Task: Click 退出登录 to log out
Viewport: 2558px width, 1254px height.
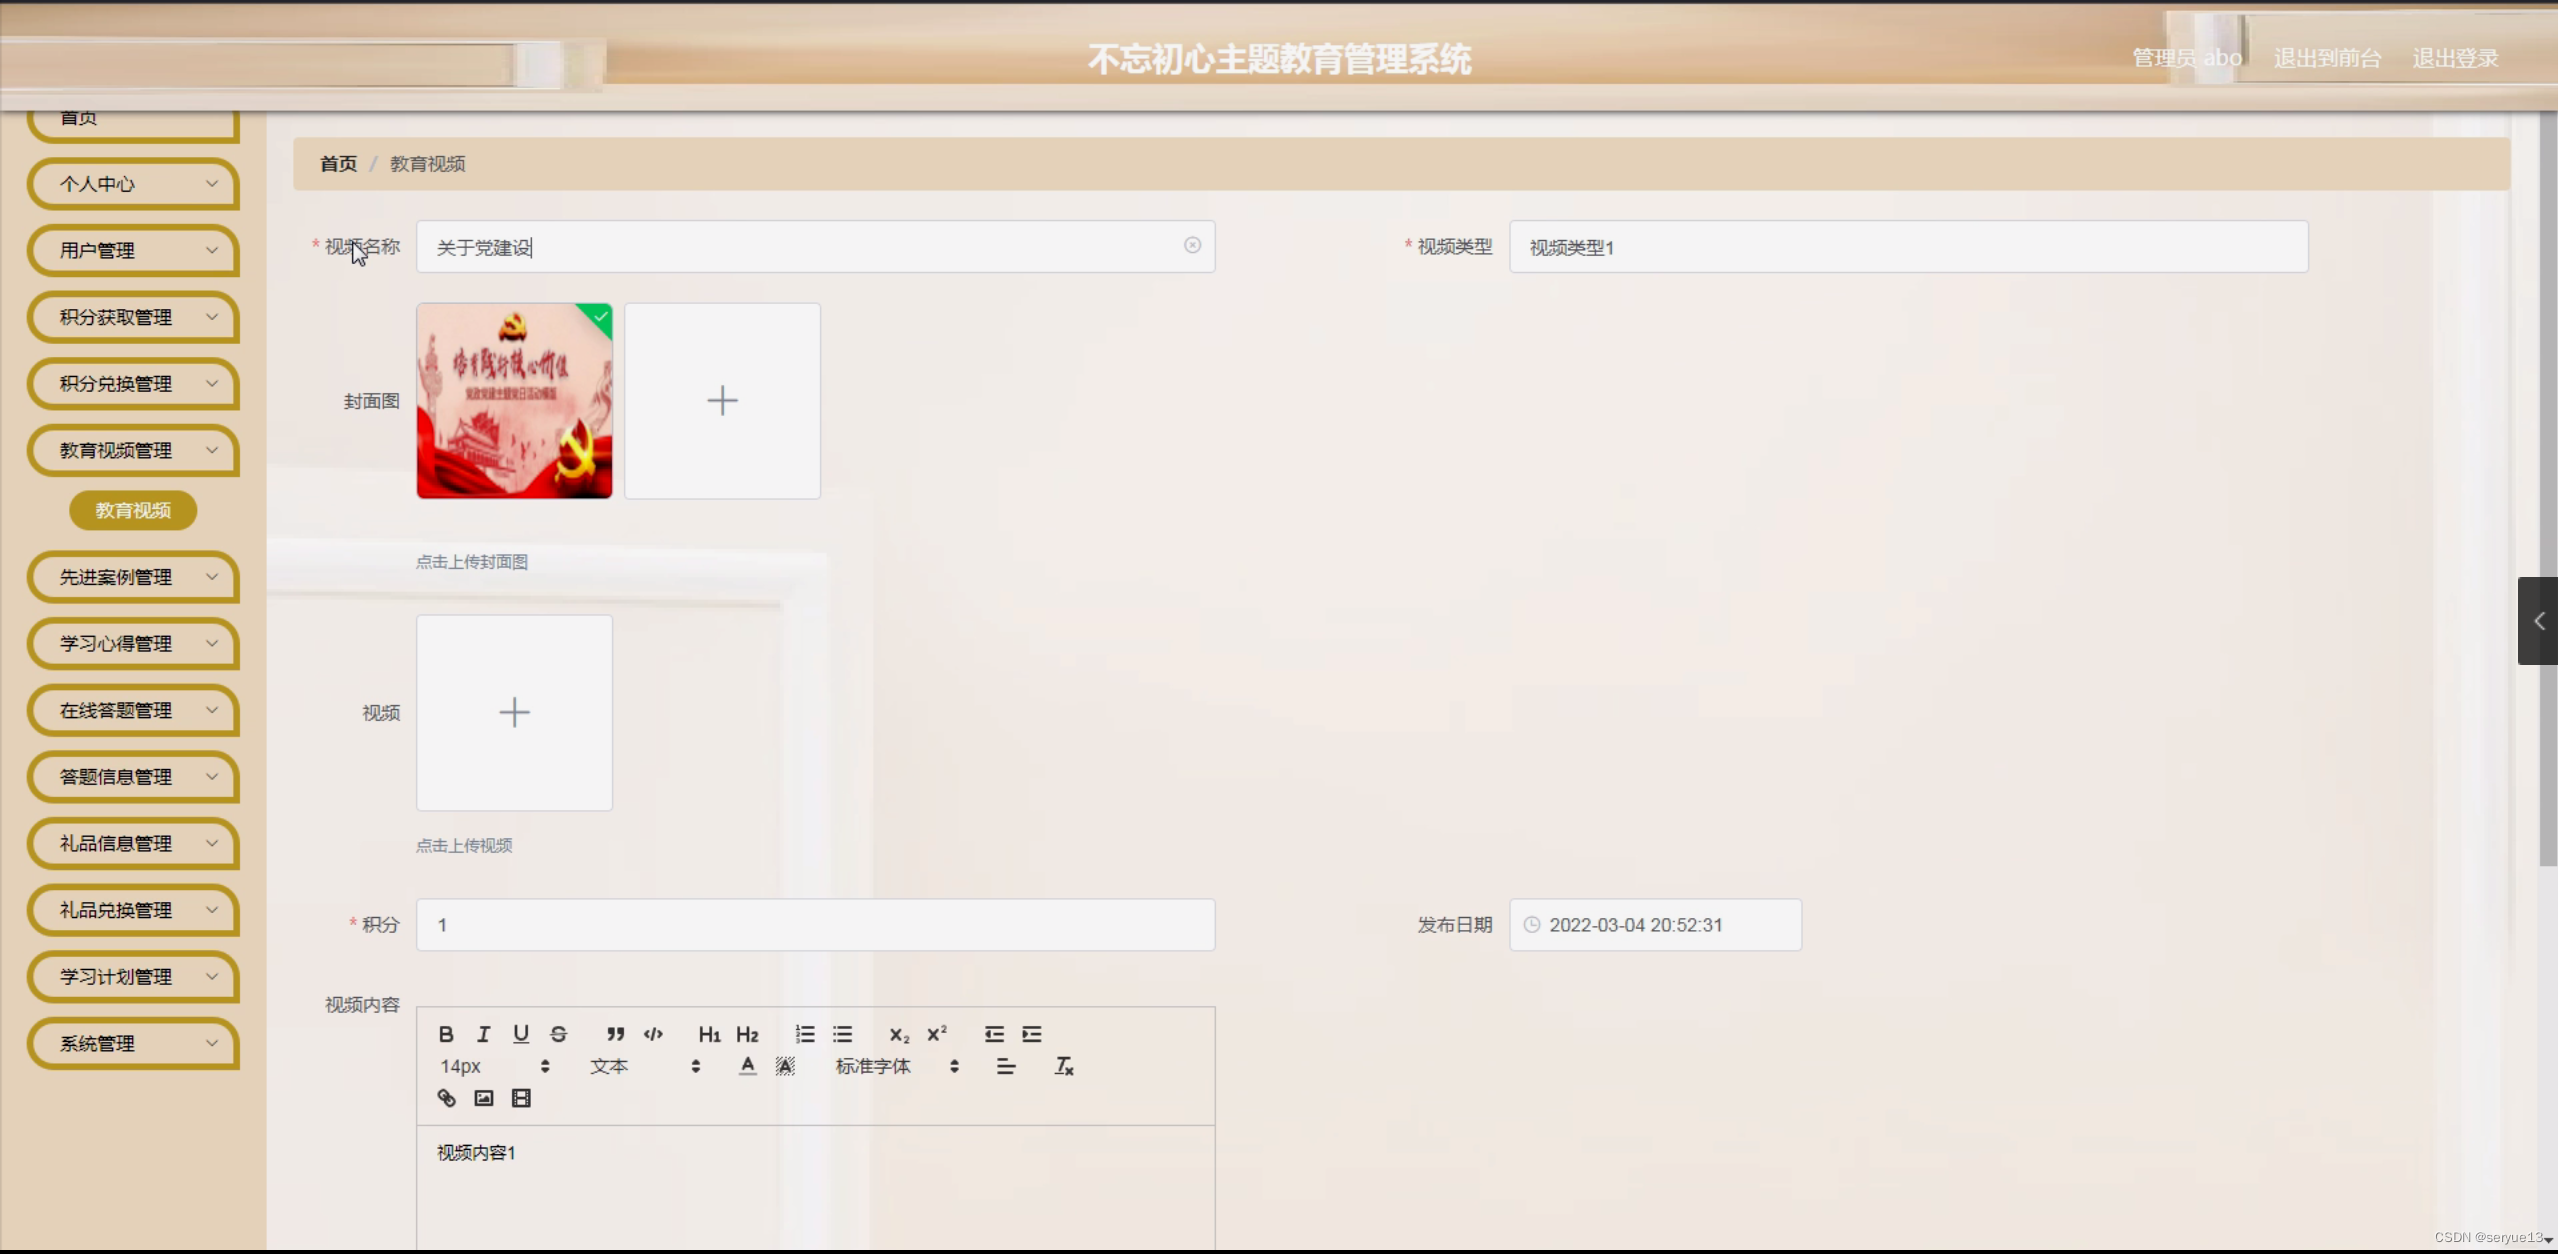Action: click(x=2455, y=57)
